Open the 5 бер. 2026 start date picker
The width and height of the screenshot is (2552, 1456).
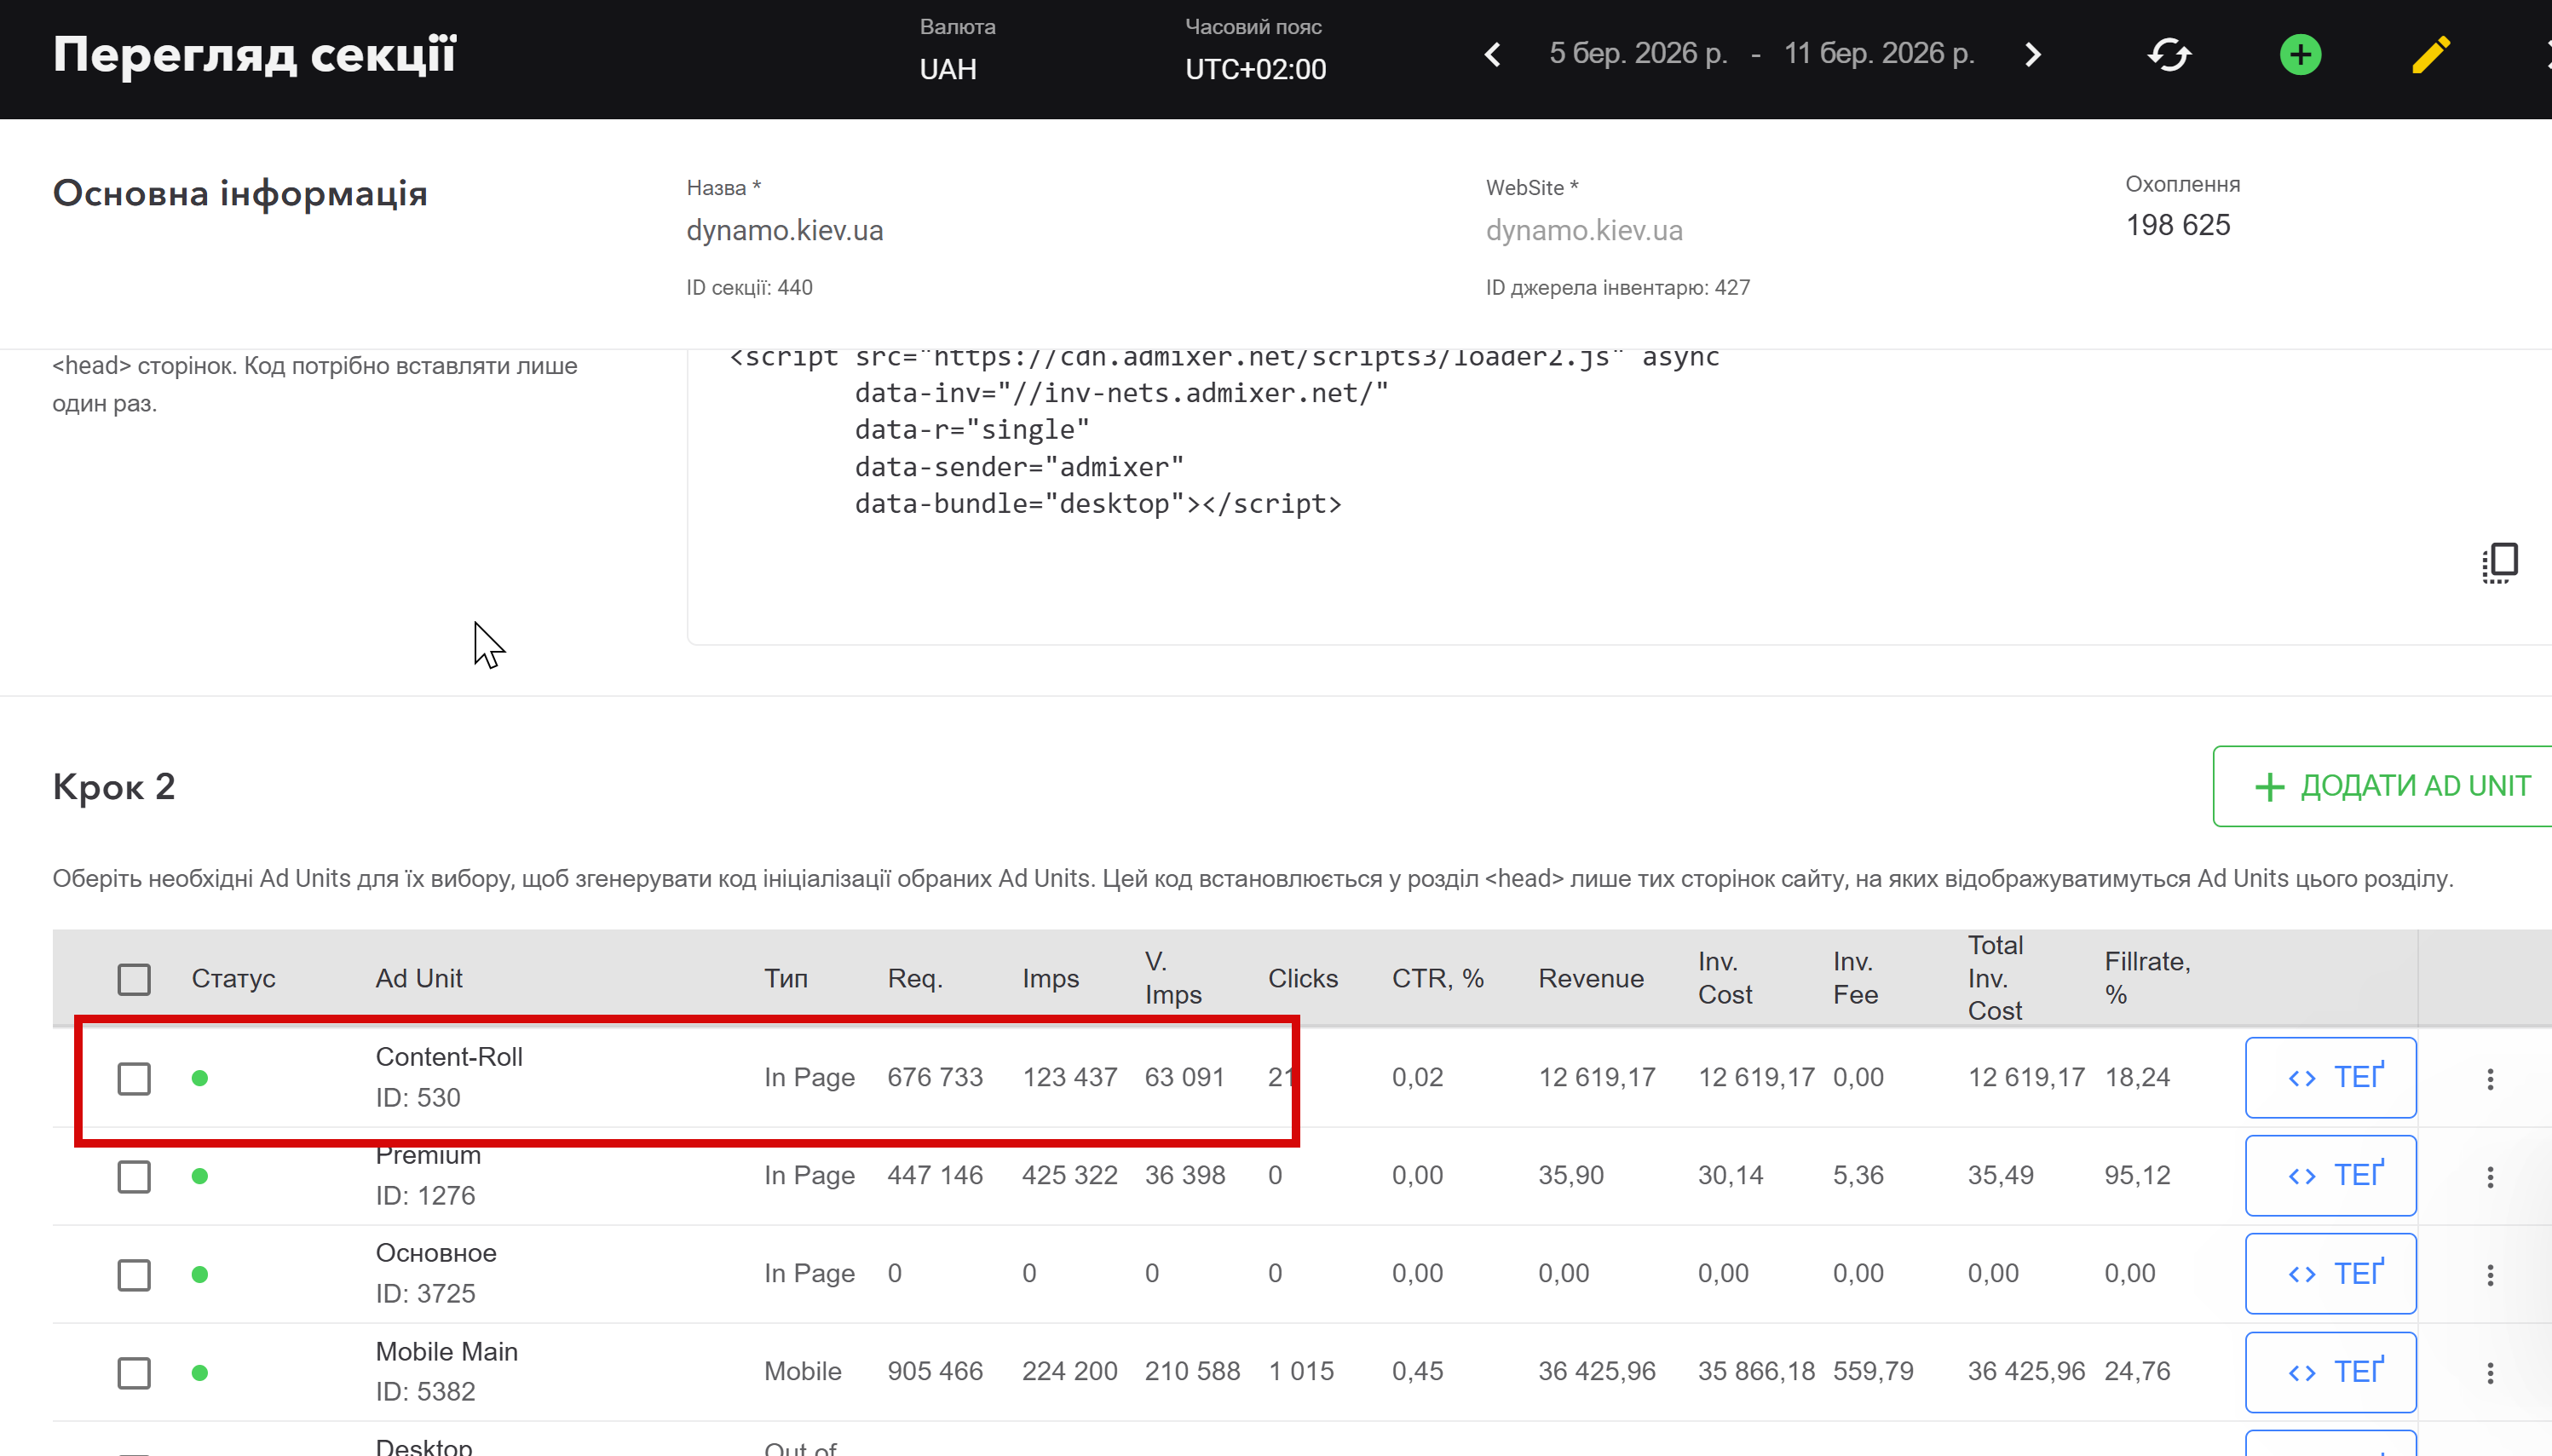click(1638, 54)
